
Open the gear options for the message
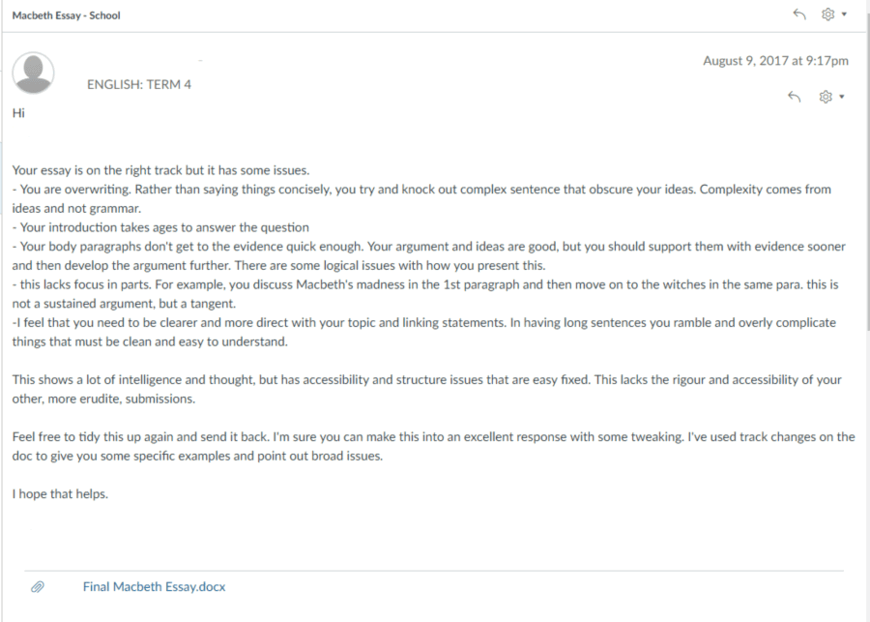pos(826,97)
